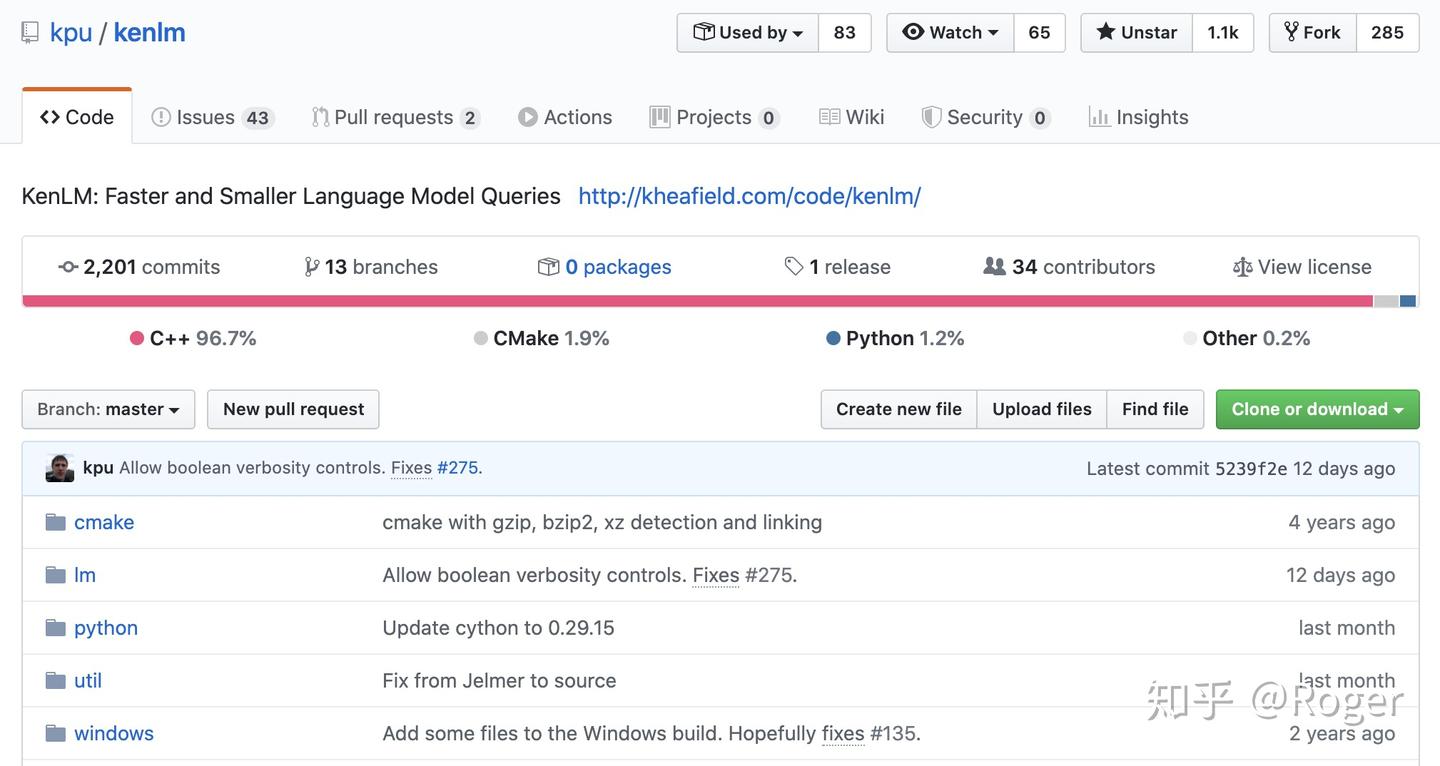The image size is (1440, 766).
Task: Click kpu's avatar in latest commit bar
Action: pyautogui.click(x=60, y=468)
